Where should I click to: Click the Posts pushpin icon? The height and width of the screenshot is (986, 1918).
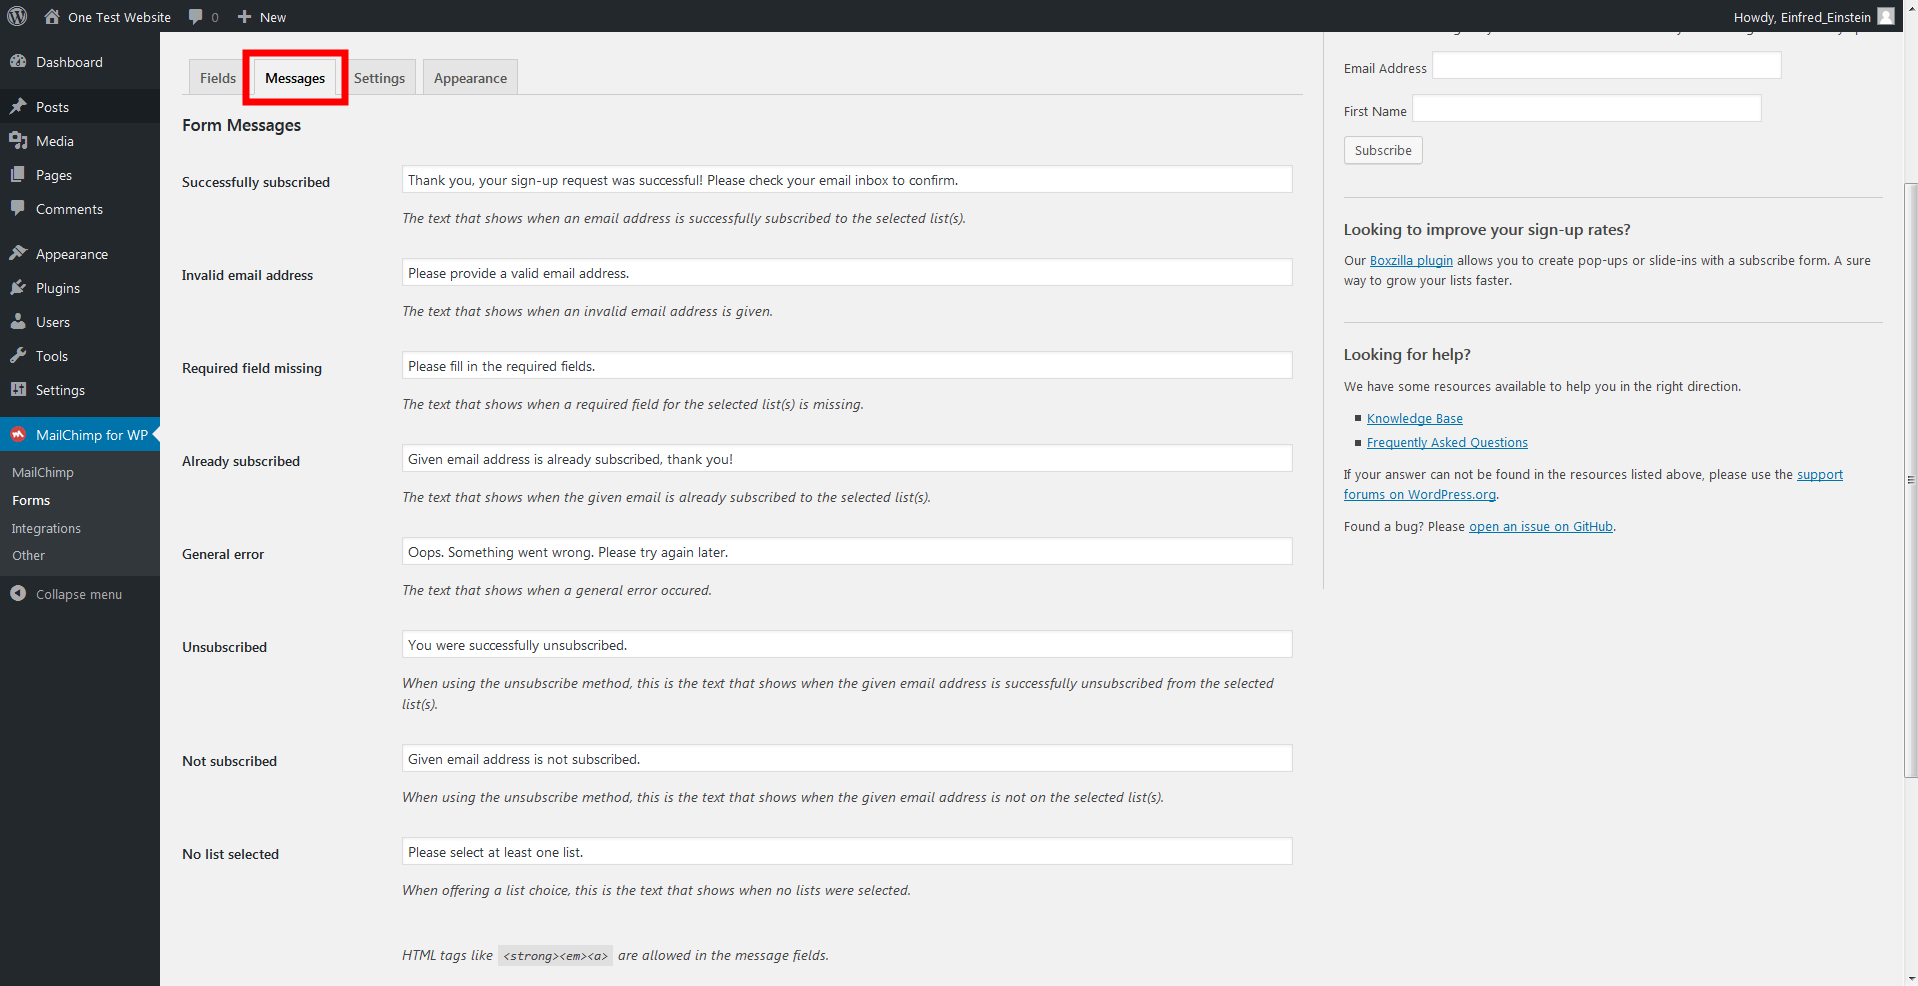18,106
